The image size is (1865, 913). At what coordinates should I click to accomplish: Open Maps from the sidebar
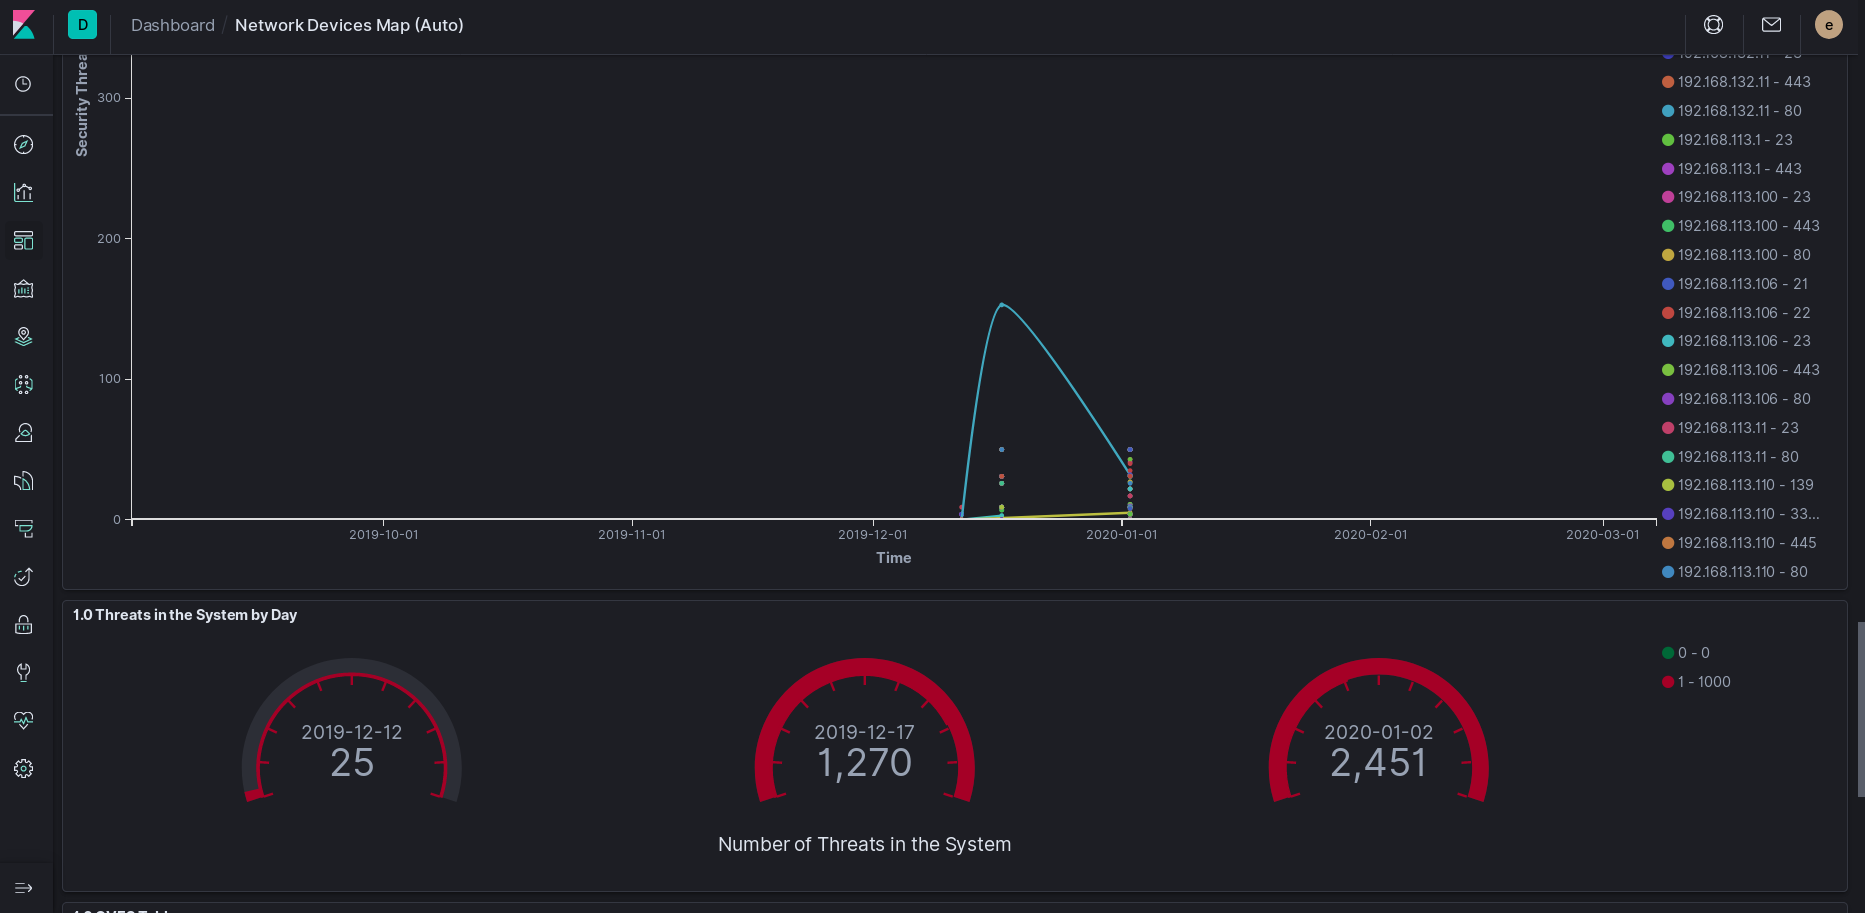[24, 337]
